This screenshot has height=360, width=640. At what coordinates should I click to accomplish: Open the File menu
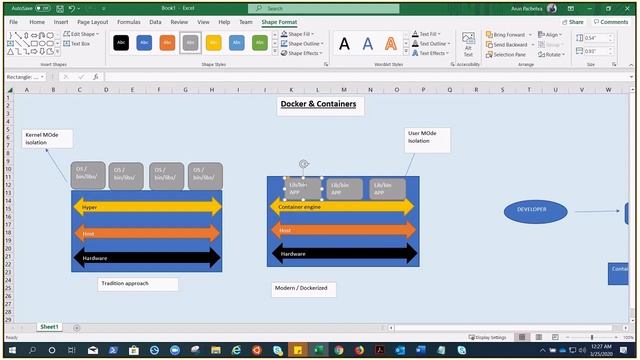pos(13,22)
